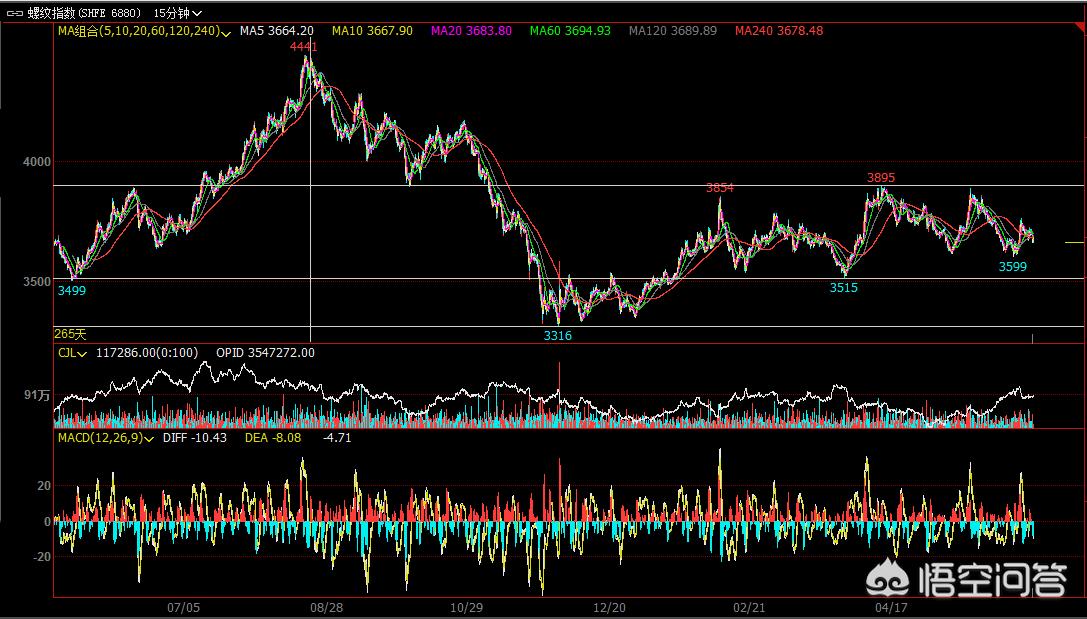Click the 3500 price axis label

(37, 281)
